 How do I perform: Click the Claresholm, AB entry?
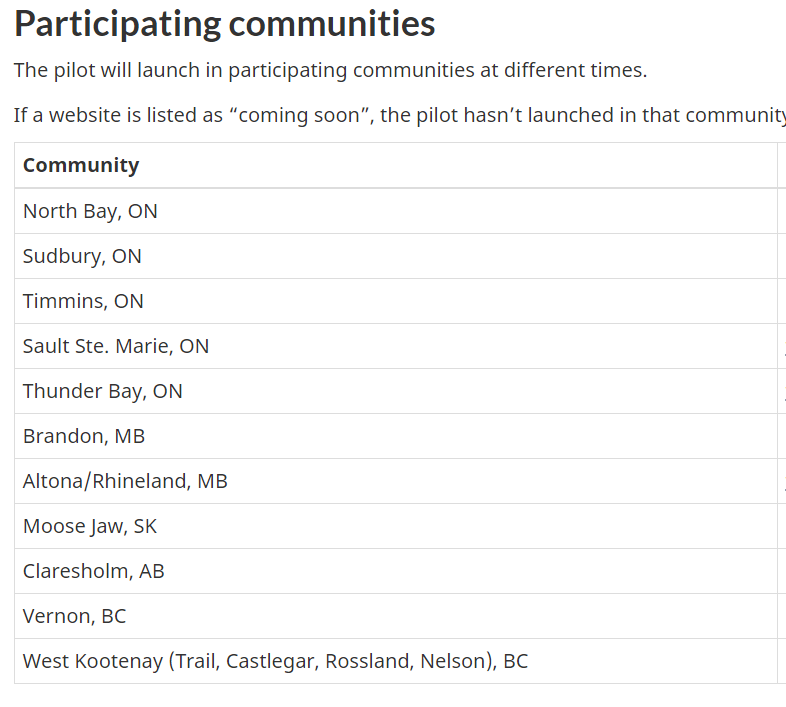pos(396,571)
